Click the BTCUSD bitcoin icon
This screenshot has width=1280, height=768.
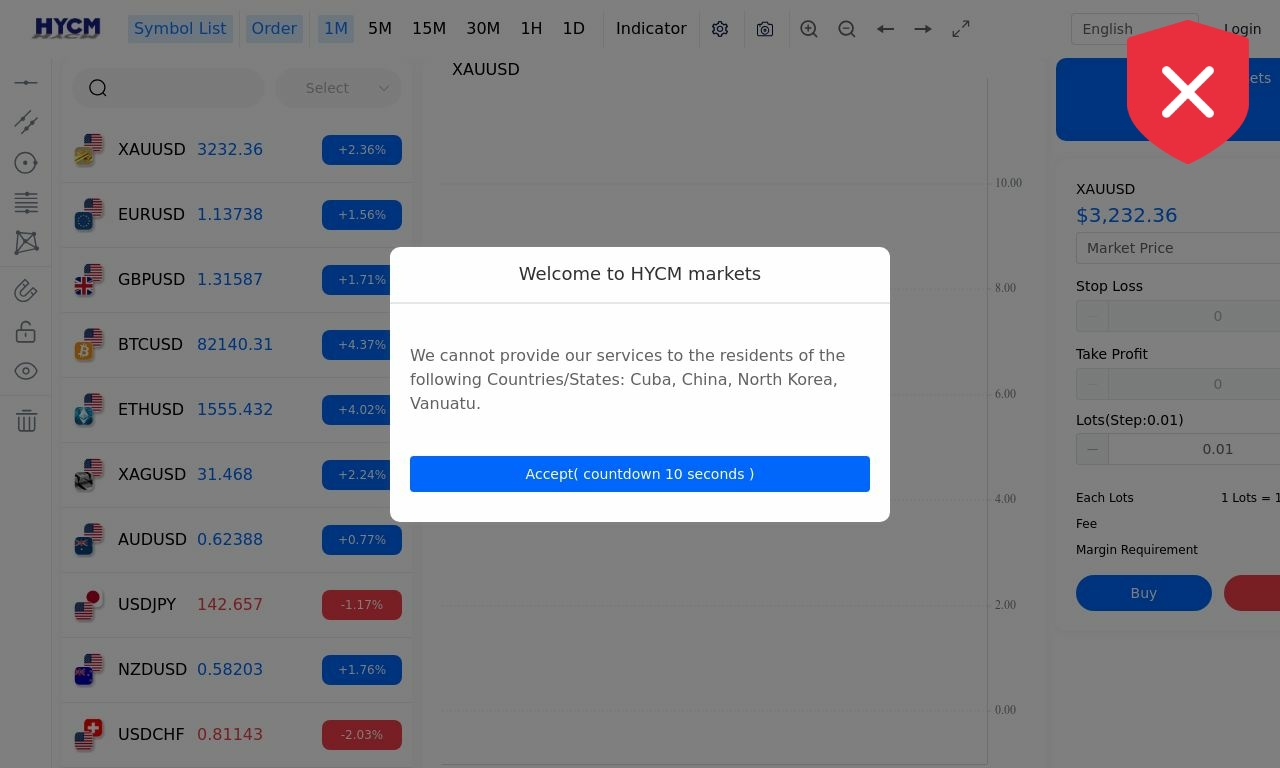click(x=89, y=344)
